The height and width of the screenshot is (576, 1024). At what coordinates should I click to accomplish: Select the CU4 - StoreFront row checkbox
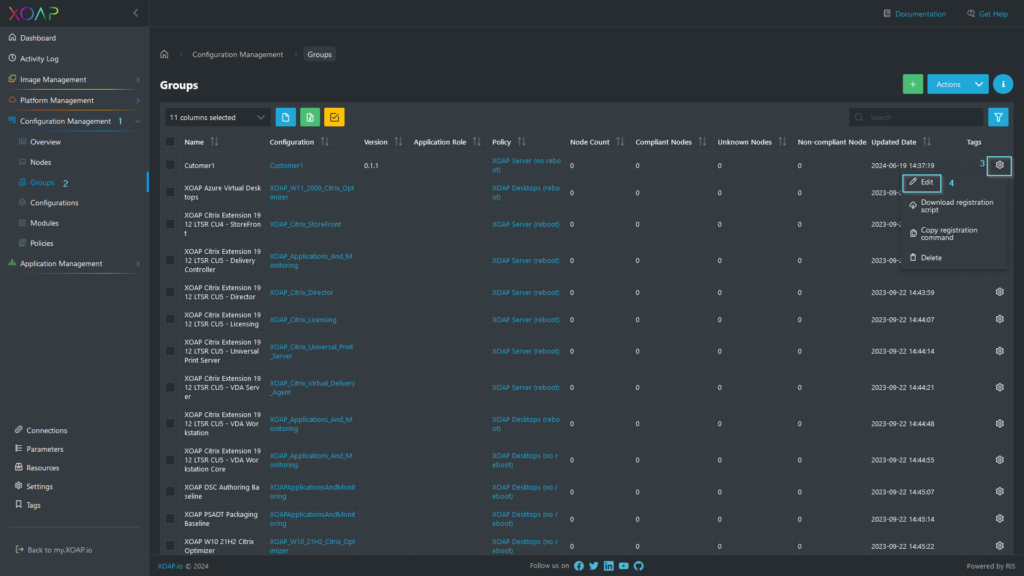point(170,224)
